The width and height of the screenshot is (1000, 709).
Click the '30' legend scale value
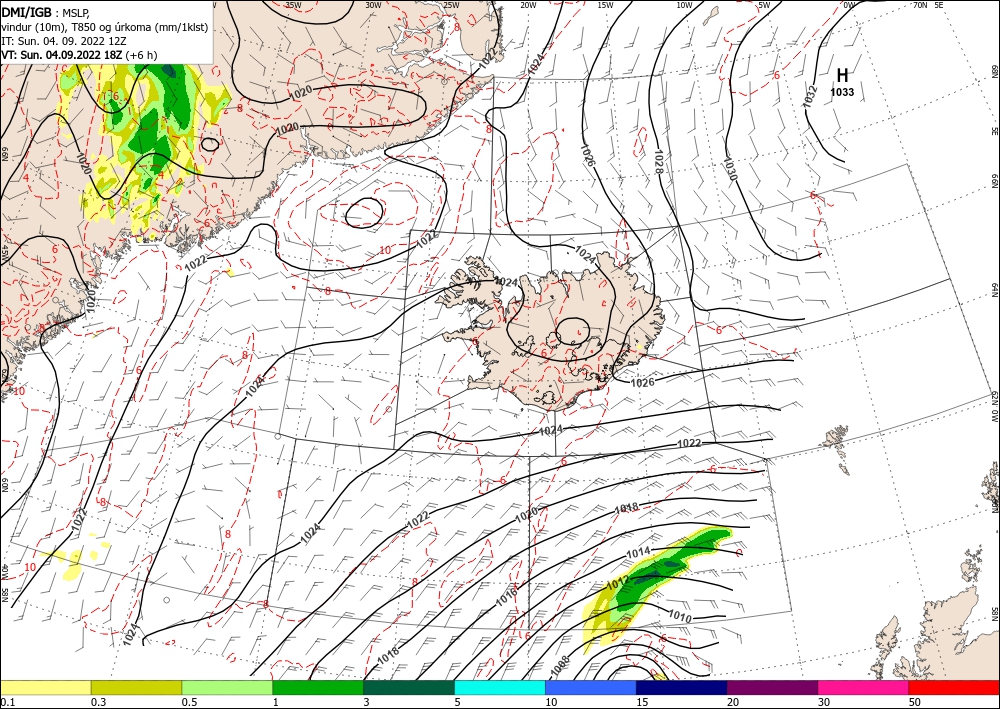click(x=825, y=701)
